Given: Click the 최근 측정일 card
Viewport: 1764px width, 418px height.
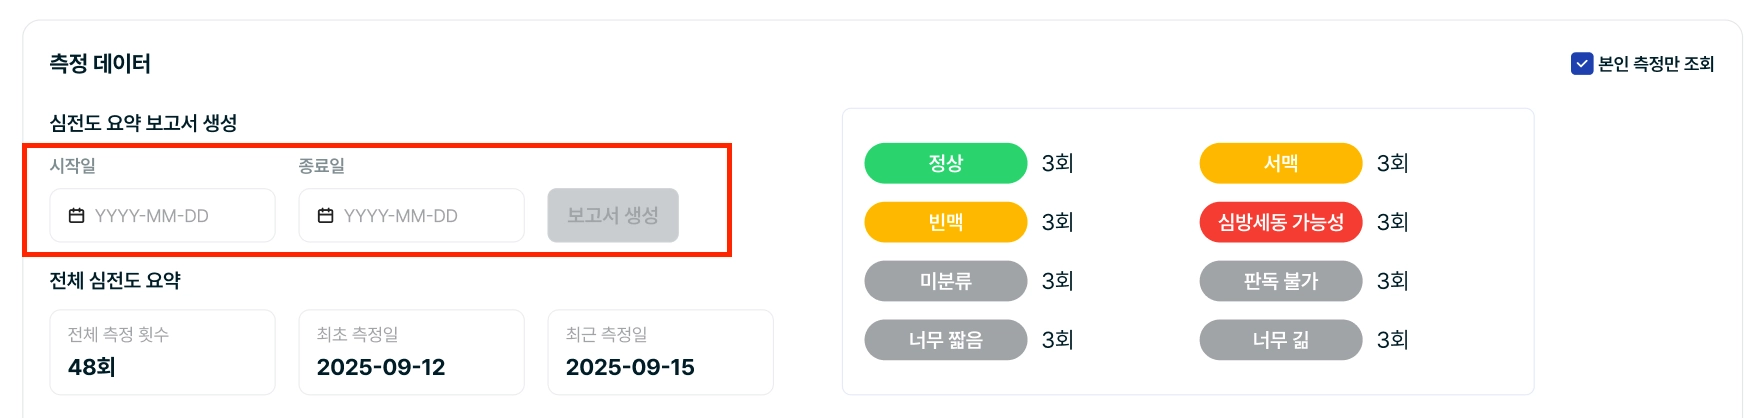Looking at the screenshot, I should (x=660, y=352).
